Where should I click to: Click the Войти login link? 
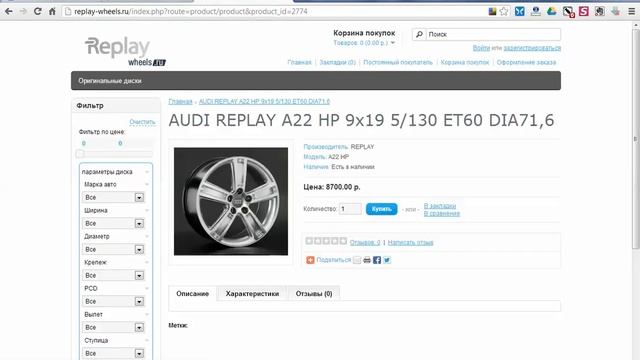pyautogui.click(x=481, y=48)
